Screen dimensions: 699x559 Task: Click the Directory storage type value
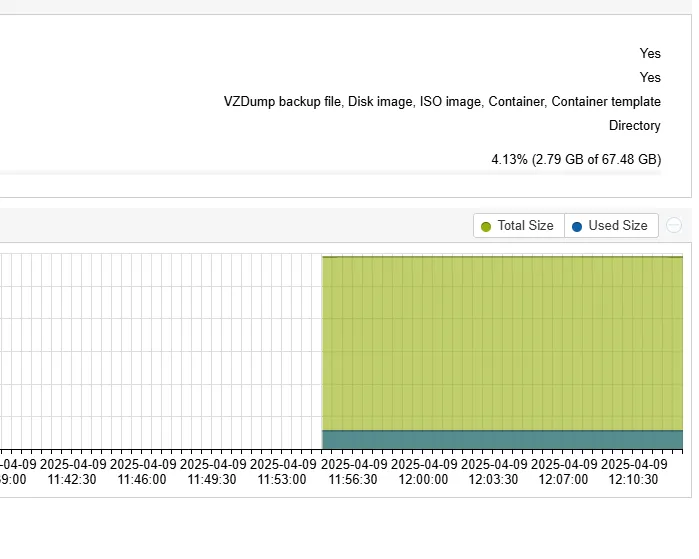(x=634, y=126)
